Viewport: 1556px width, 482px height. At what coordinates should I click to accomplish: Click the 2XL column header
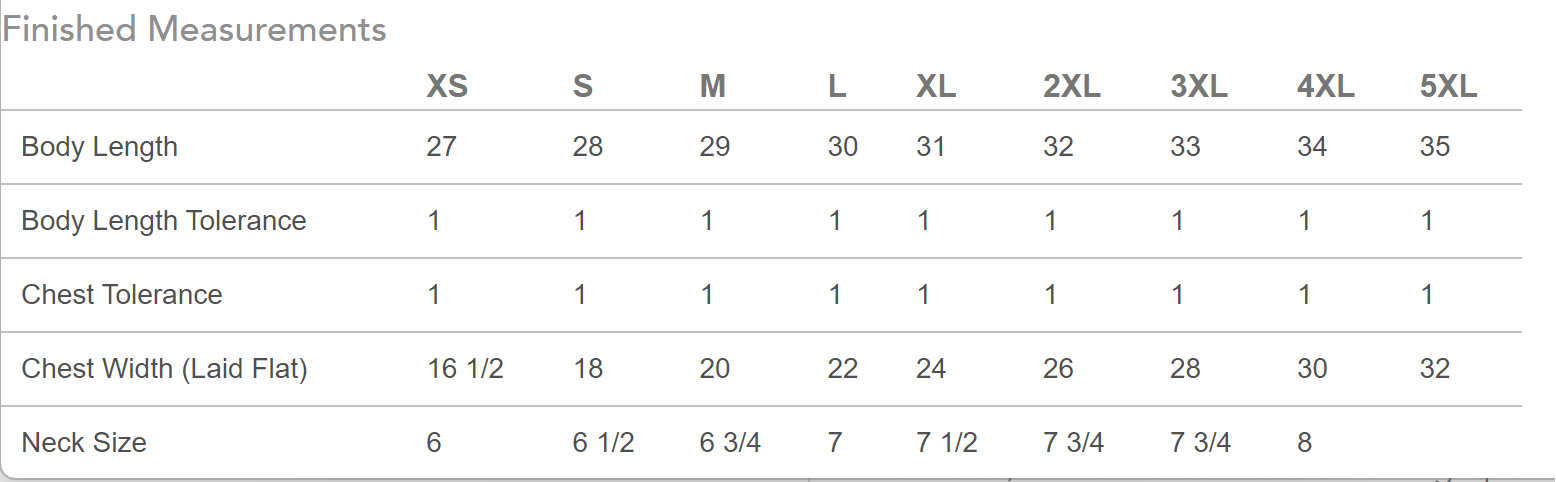click(1071, 87)
